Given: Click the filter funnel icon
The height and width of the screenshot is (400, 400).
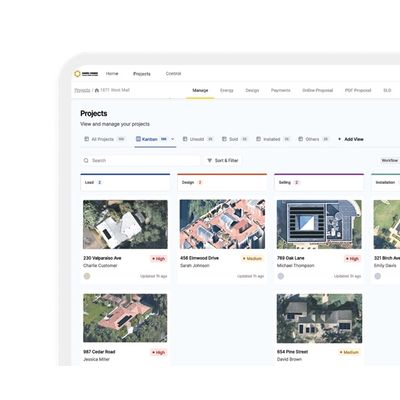Looking at the screenshot, I should [x=210, y=160].
